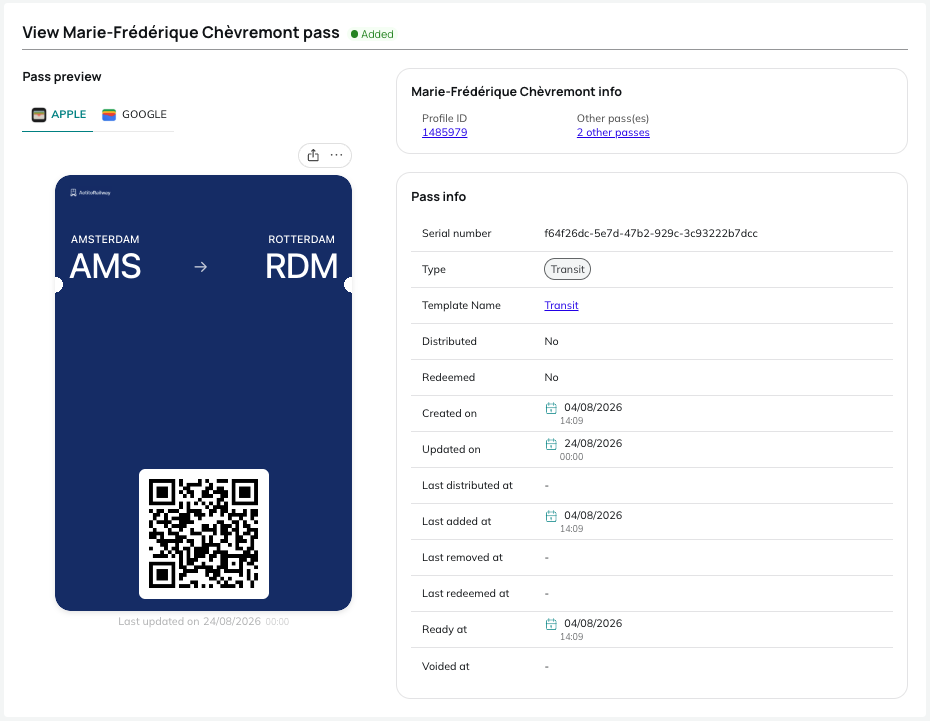Click the Voided at label
Viewport: 930px width, 721px height.
click(x=445, y=666)
